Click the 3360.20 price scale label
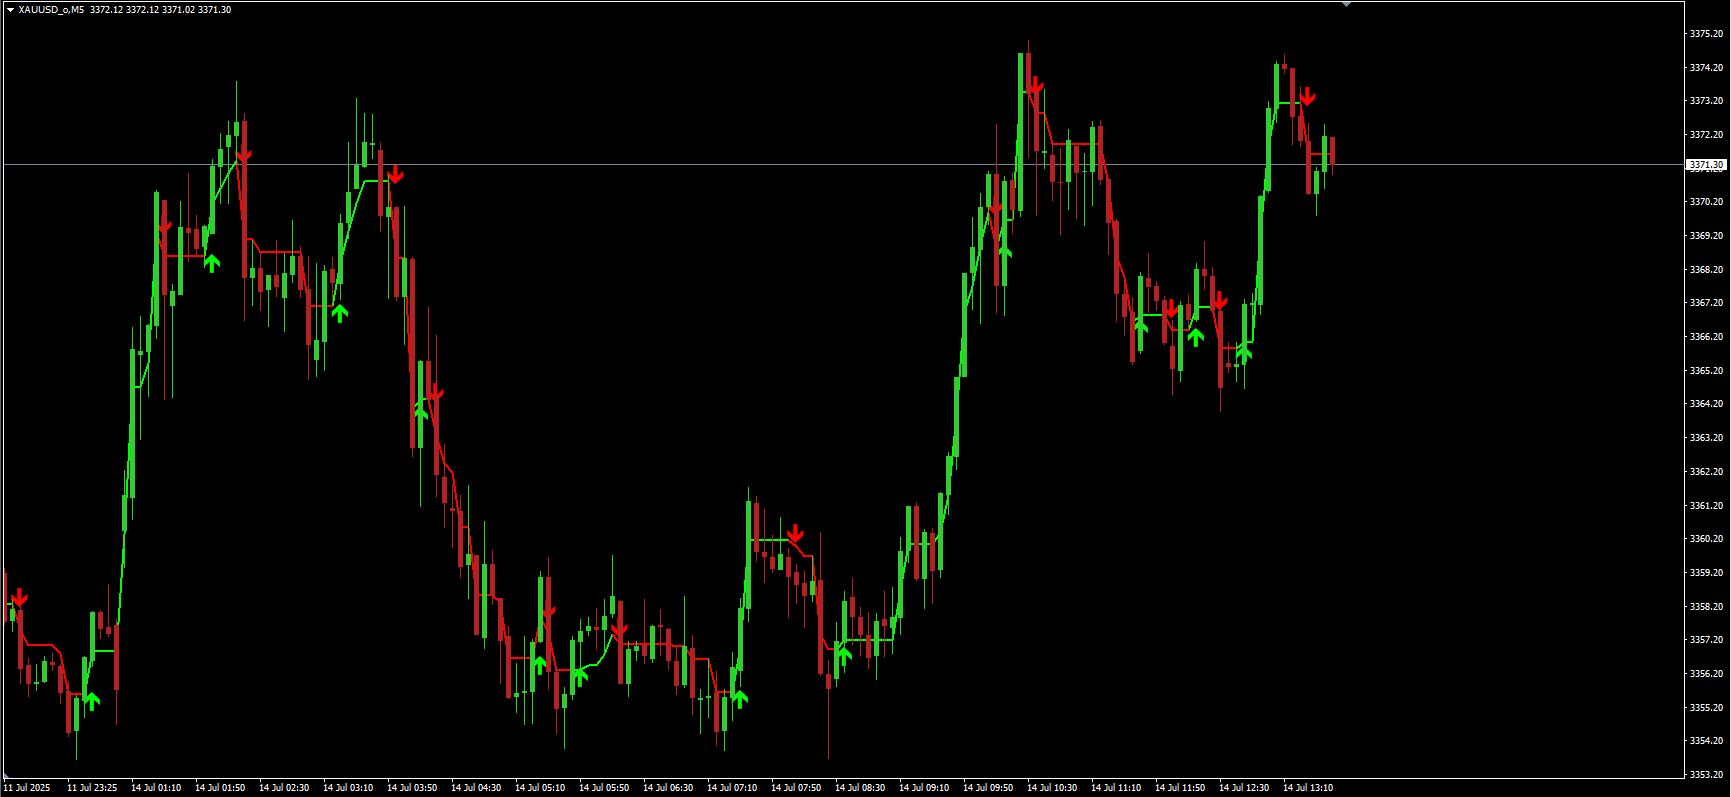Screen dimensions: 1731x797 tap(1706, 539)
